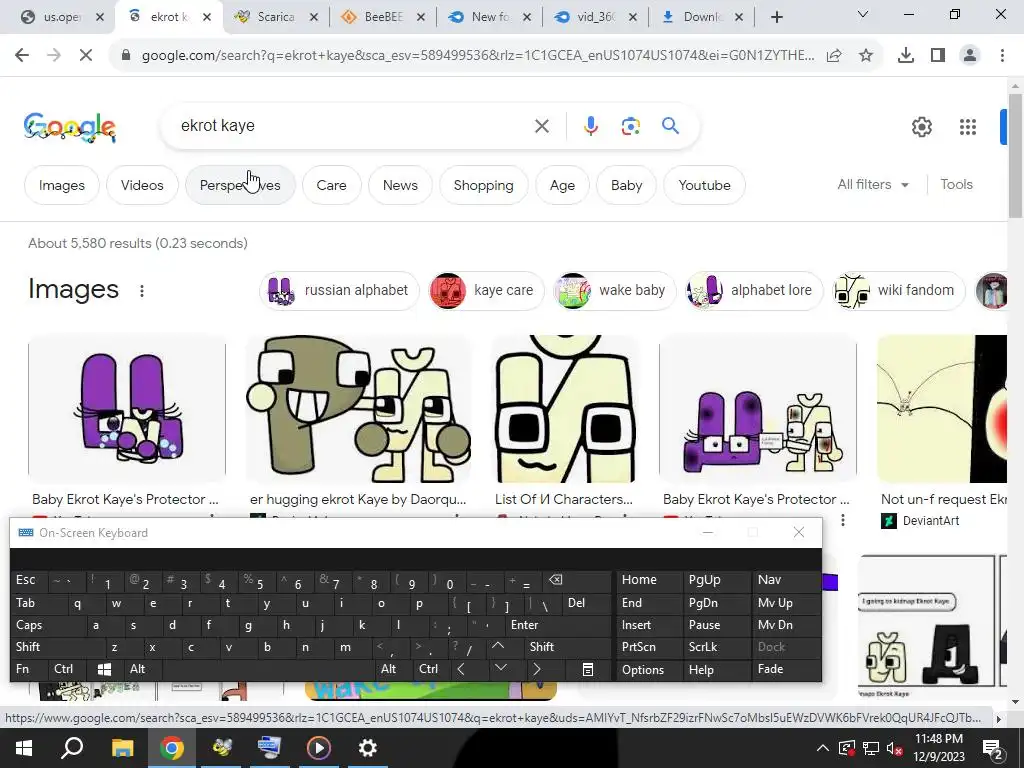
Task: Open Settings gear in taskbar
Action: 368,748
